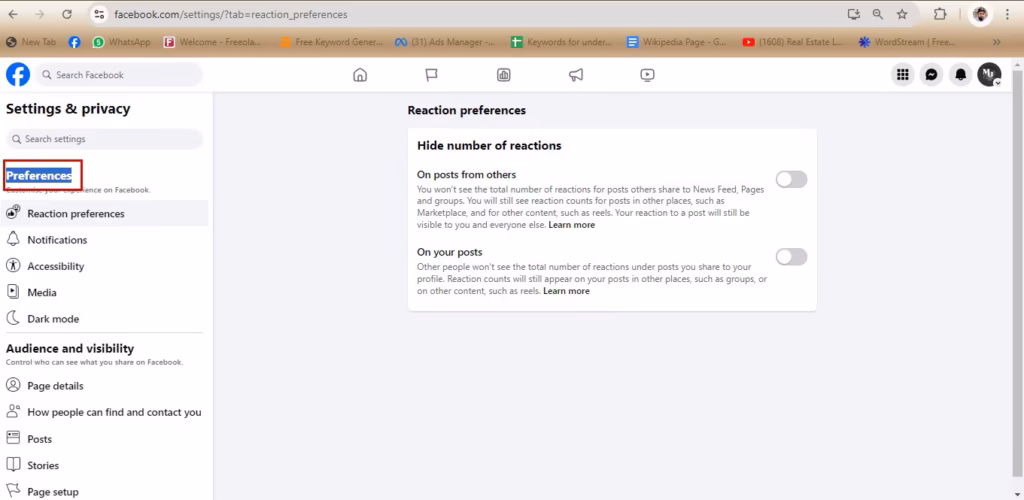Select Media settings
Screen dimensions: 1024x500
[x=104, y=292]
